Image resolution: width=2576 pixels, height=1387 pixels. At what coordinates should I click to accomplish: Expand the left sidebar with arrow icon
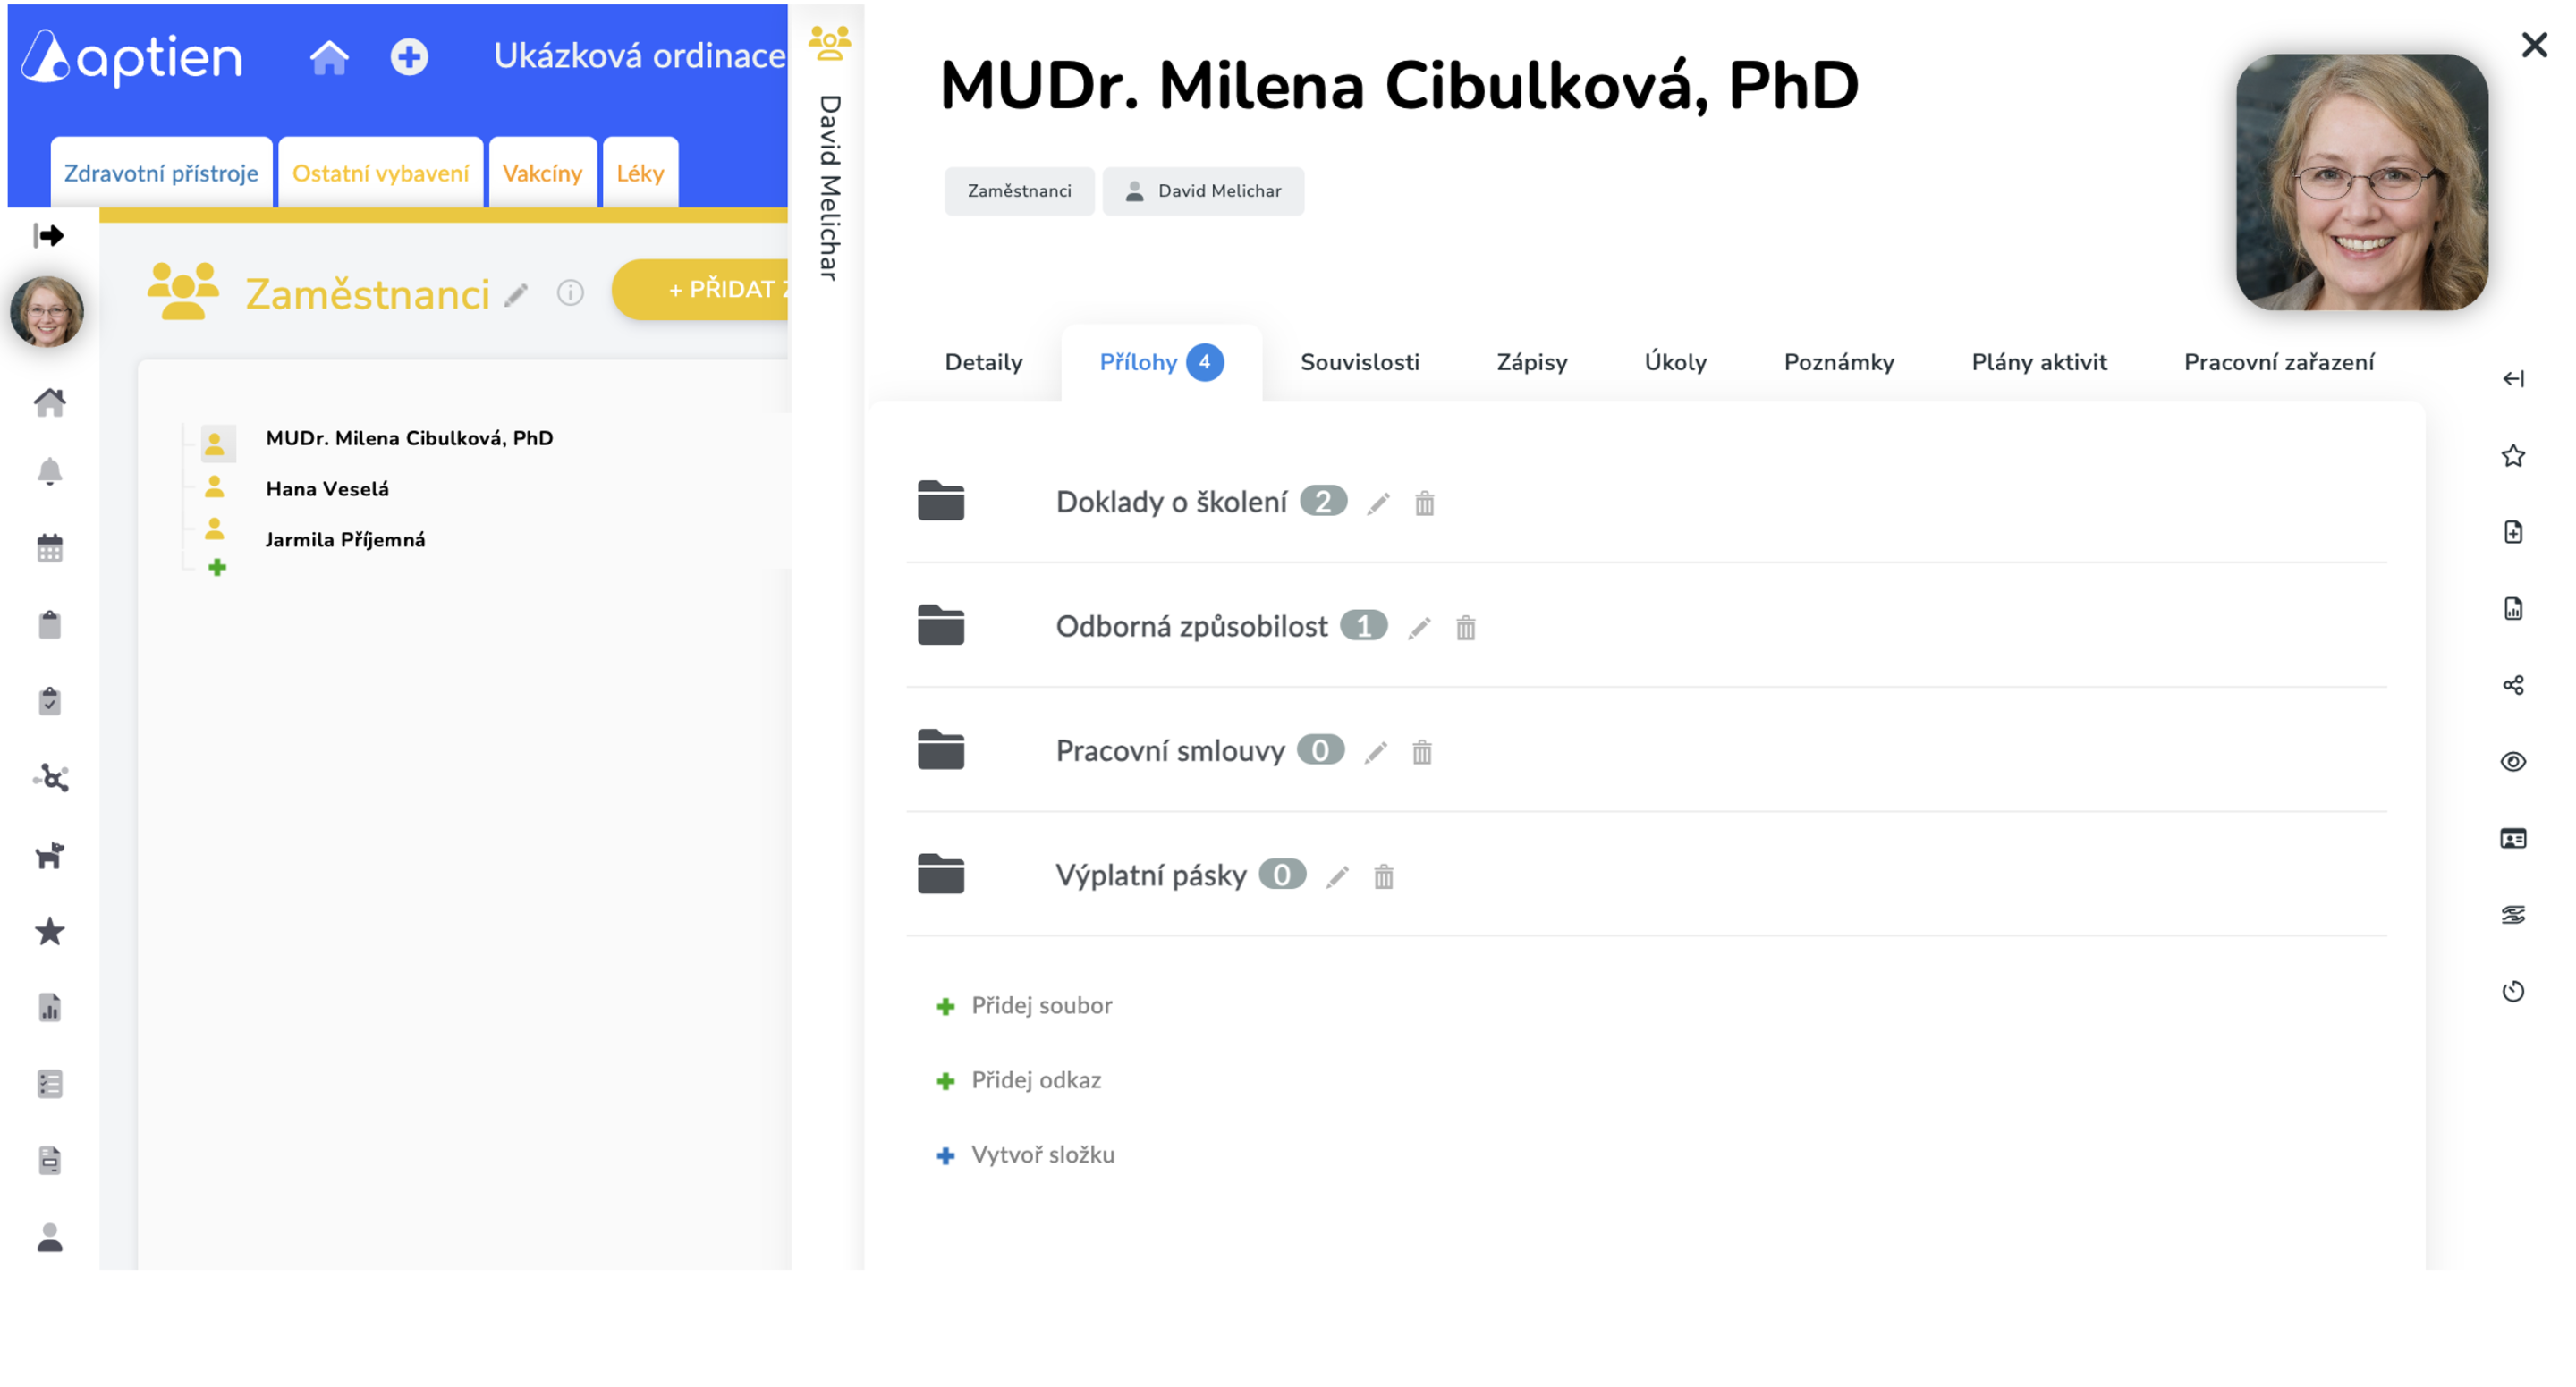point(48,235)
